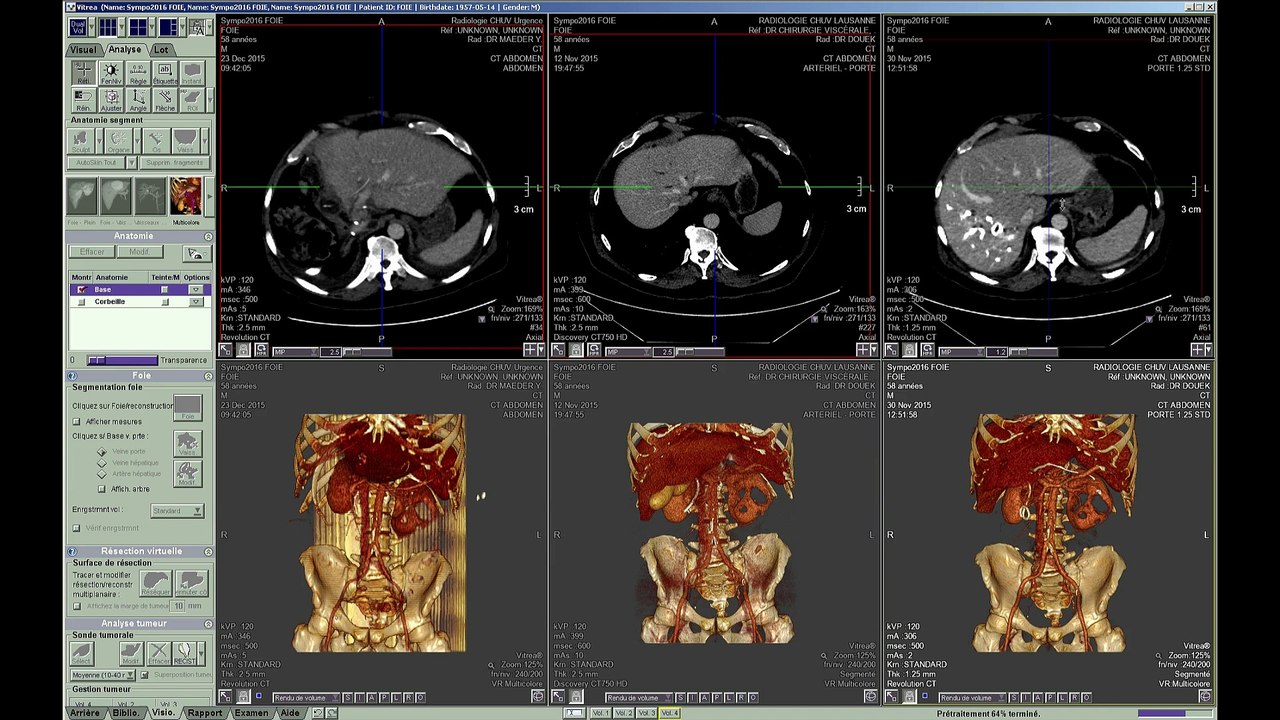Select the FenNiv window level tool
The width and height of the screenshot is (1280, 720).
(111, 73)
